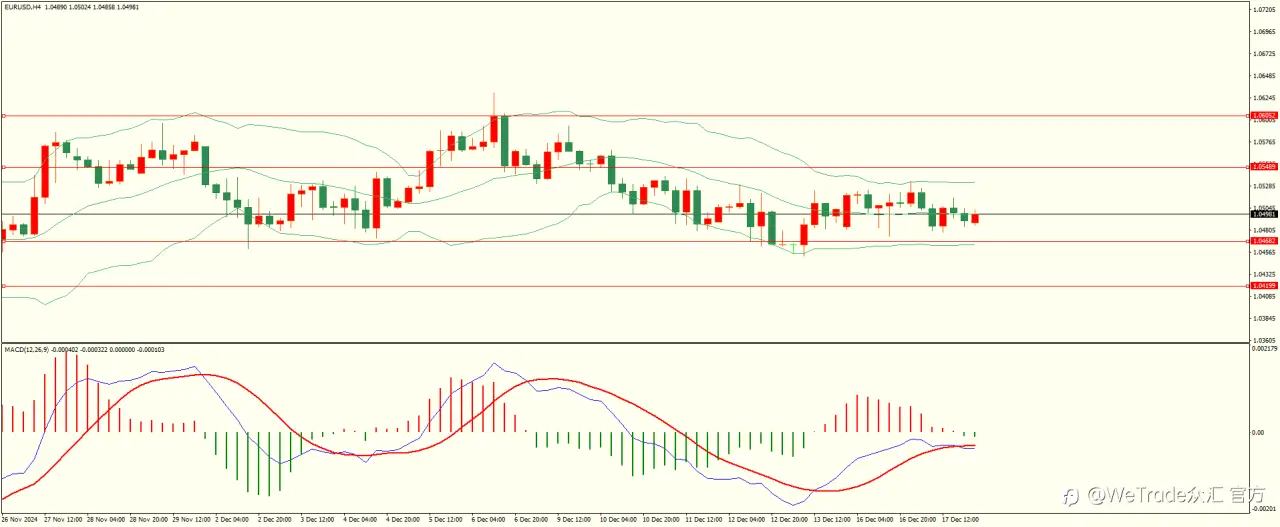The height and width of the screenshot is (527, 1280).
Task: Click the 1.05285 price axis value
Action: point(1264,186)
